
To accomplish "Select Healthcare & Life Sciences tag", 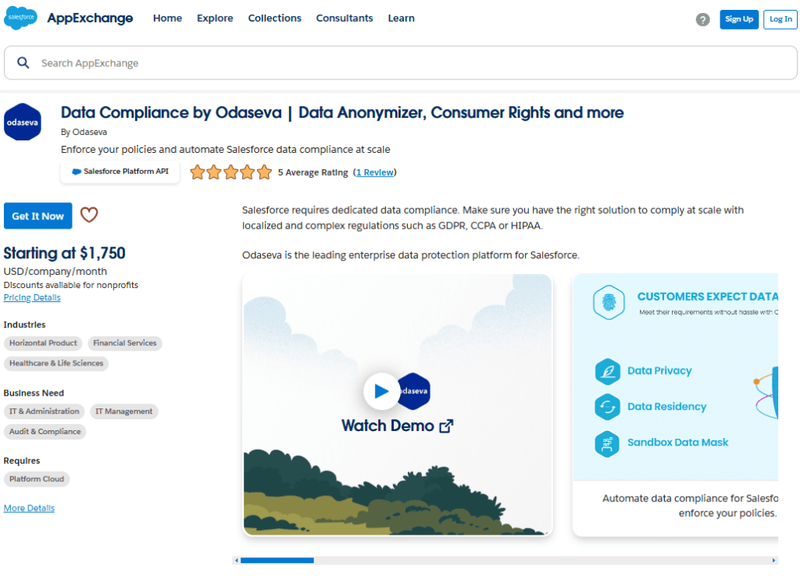I will [x=56, y=363].
